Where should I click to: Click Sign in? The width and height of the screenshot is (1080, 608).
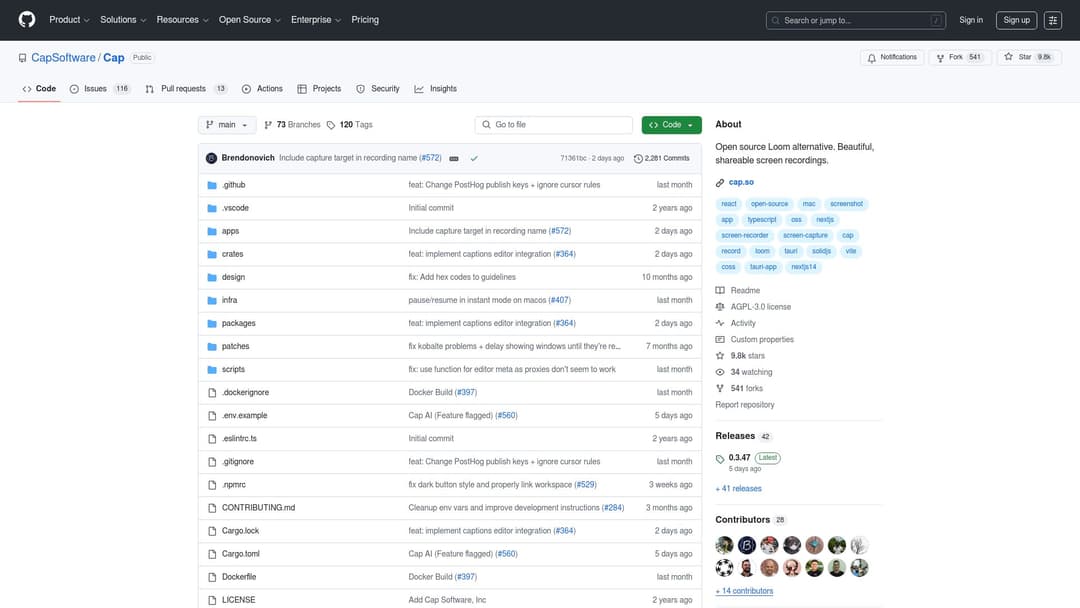tap(970, 20)
